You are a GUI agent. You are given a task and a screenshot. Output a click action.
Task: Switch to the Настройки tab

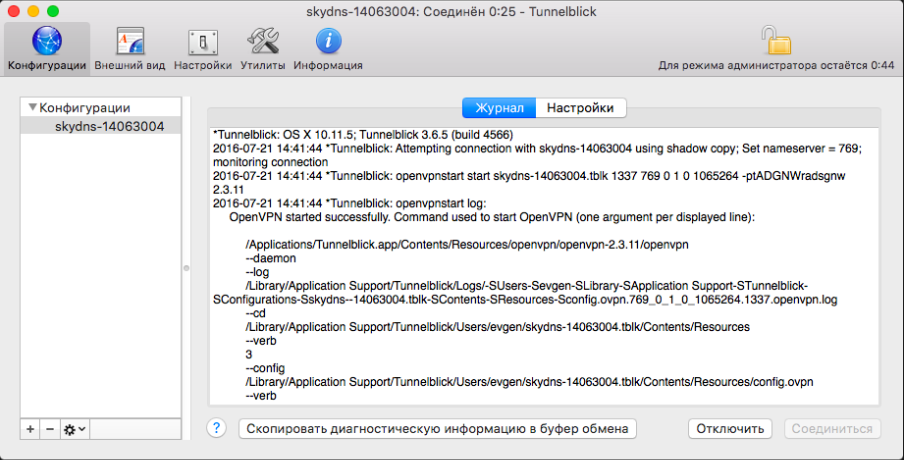pos(580,108)
